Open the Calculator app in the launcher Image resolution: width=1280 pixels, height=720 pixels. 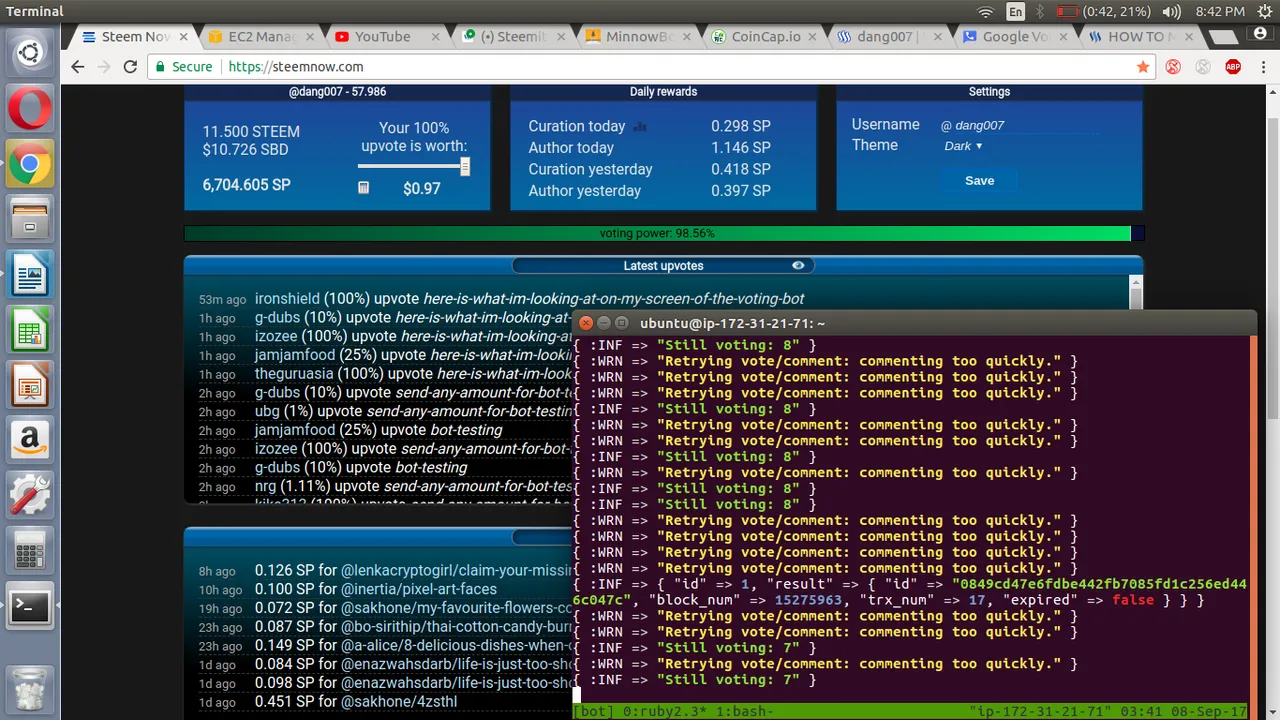(x=30, y=549)
